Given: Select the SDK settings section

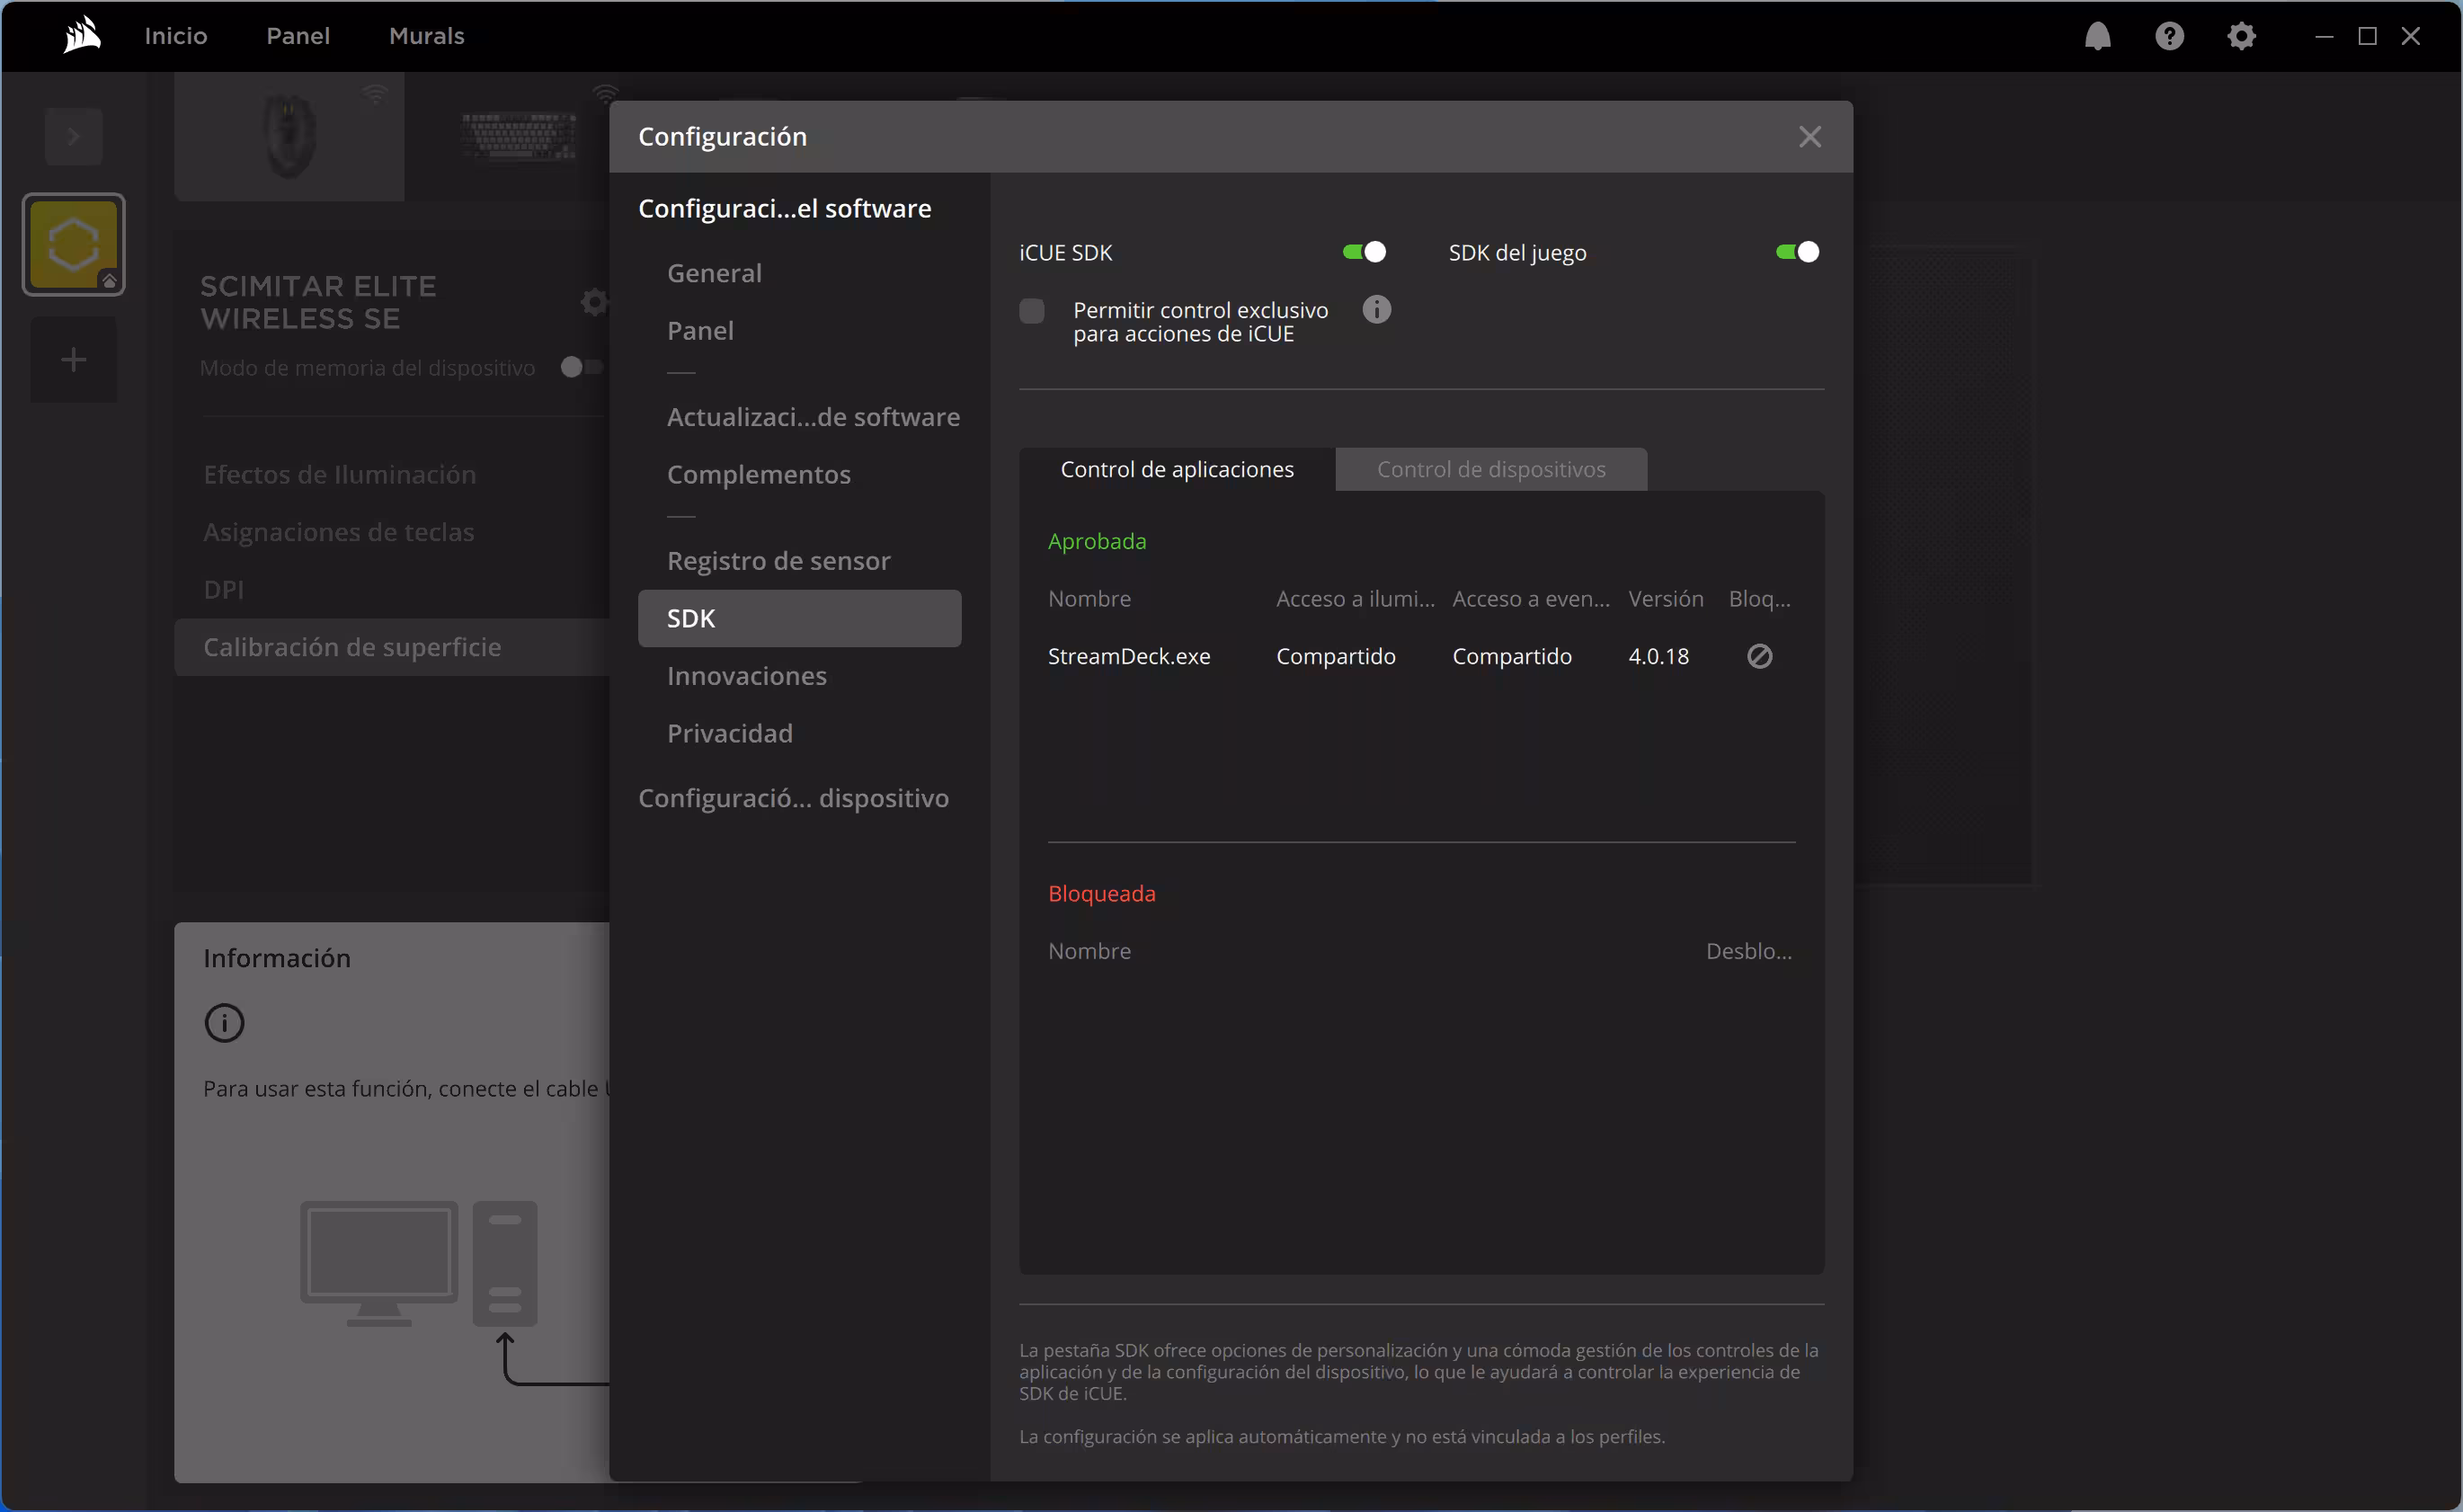Looking at the screenshot, I should (800, 618).
